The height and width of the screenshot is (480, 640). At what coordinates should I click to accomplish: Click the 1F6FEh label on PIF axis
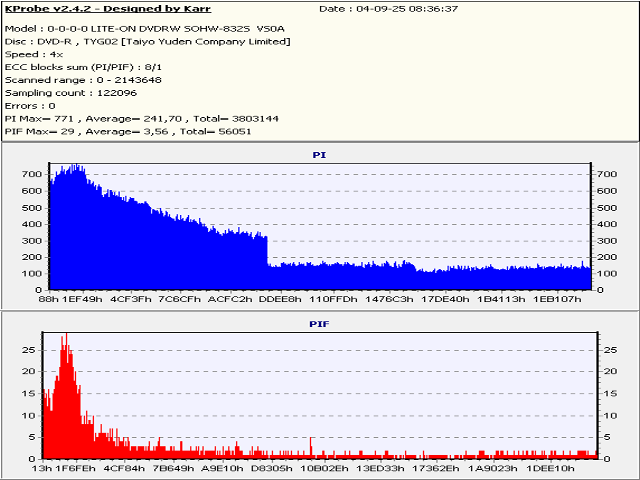(75, 468)
